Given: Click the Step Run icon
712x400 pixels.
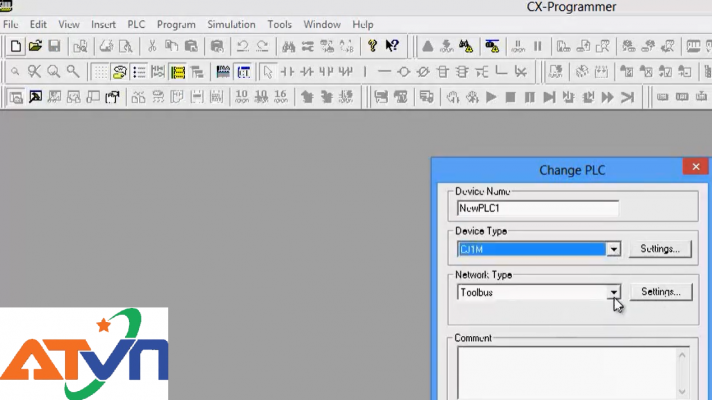Looking at the screenshot, I should click(549, 97).
